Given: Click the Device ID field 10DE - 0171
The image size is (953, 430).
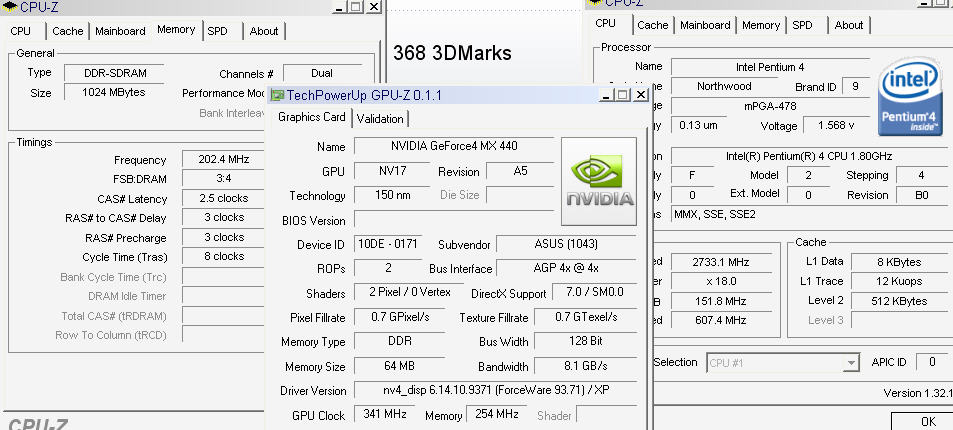Looking at the screenshot, I should 388,244.
